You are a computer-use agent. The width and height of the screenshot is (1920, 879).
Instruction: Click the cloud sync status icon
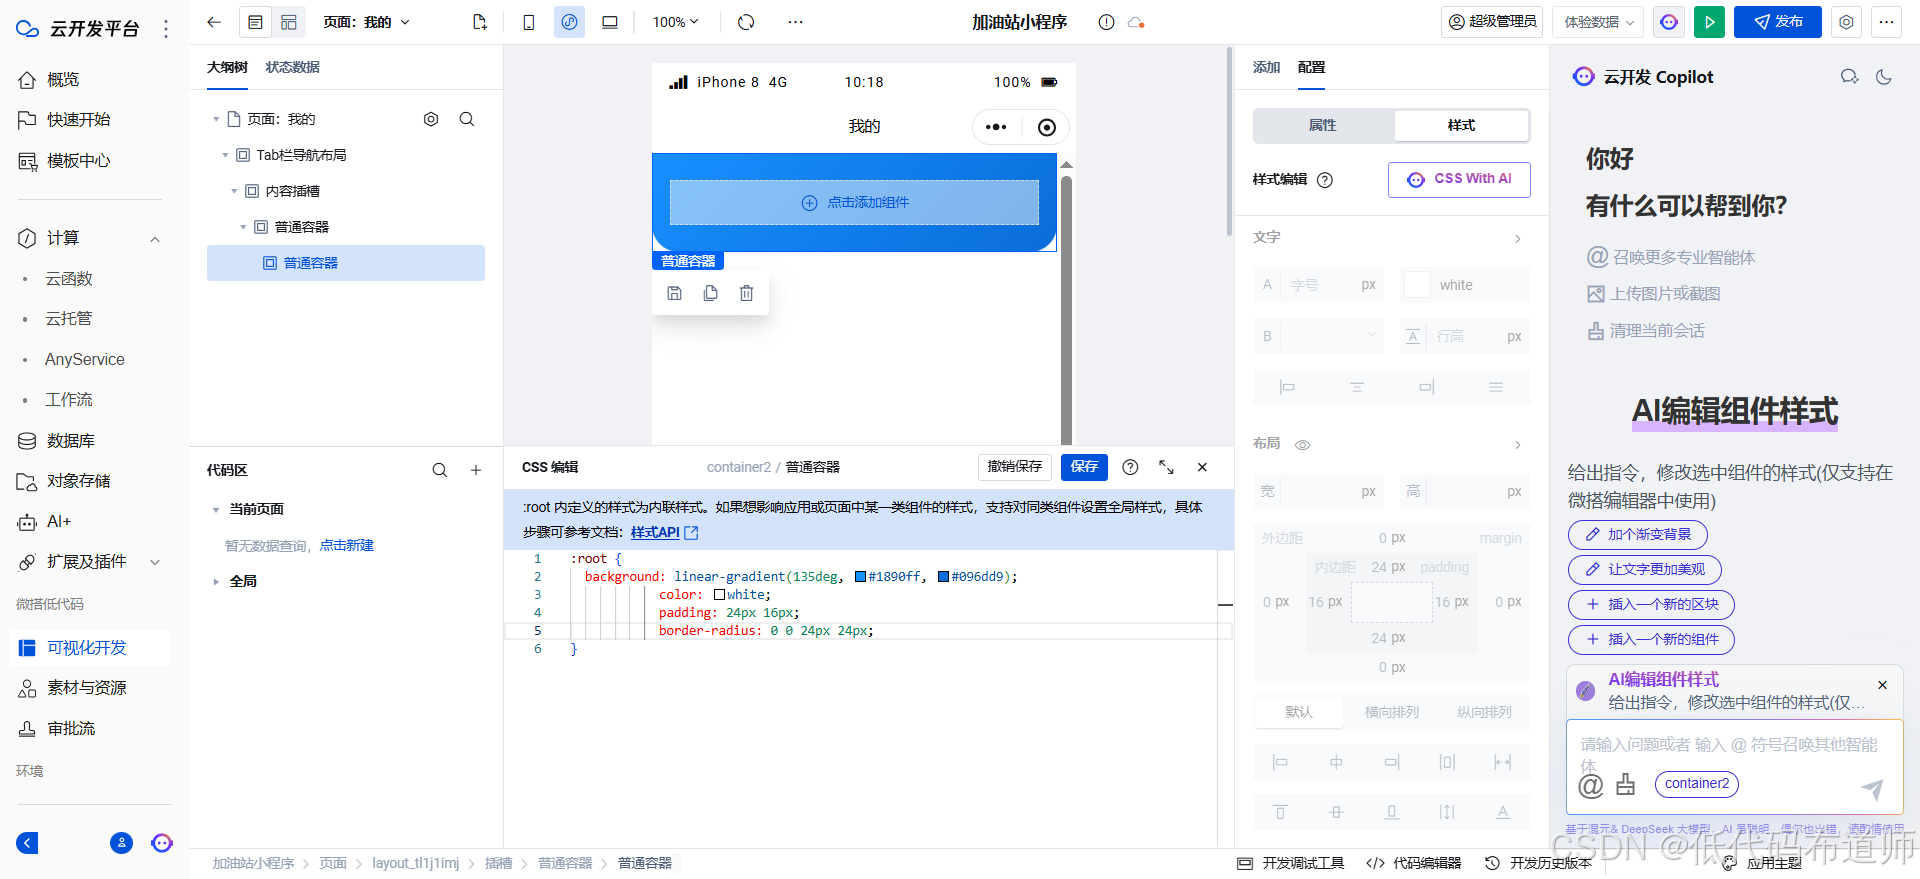(x=1136, y=22)
